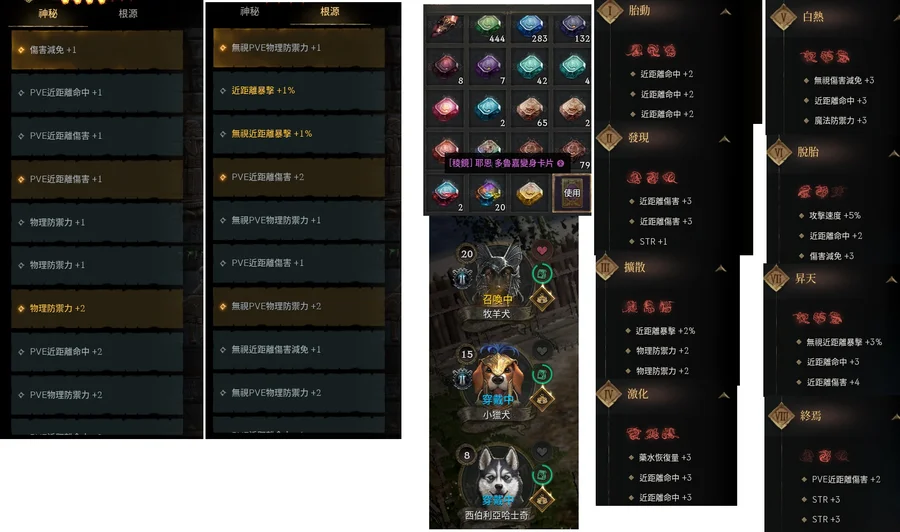Click the golden gem in the inventory

pos(529,195)
